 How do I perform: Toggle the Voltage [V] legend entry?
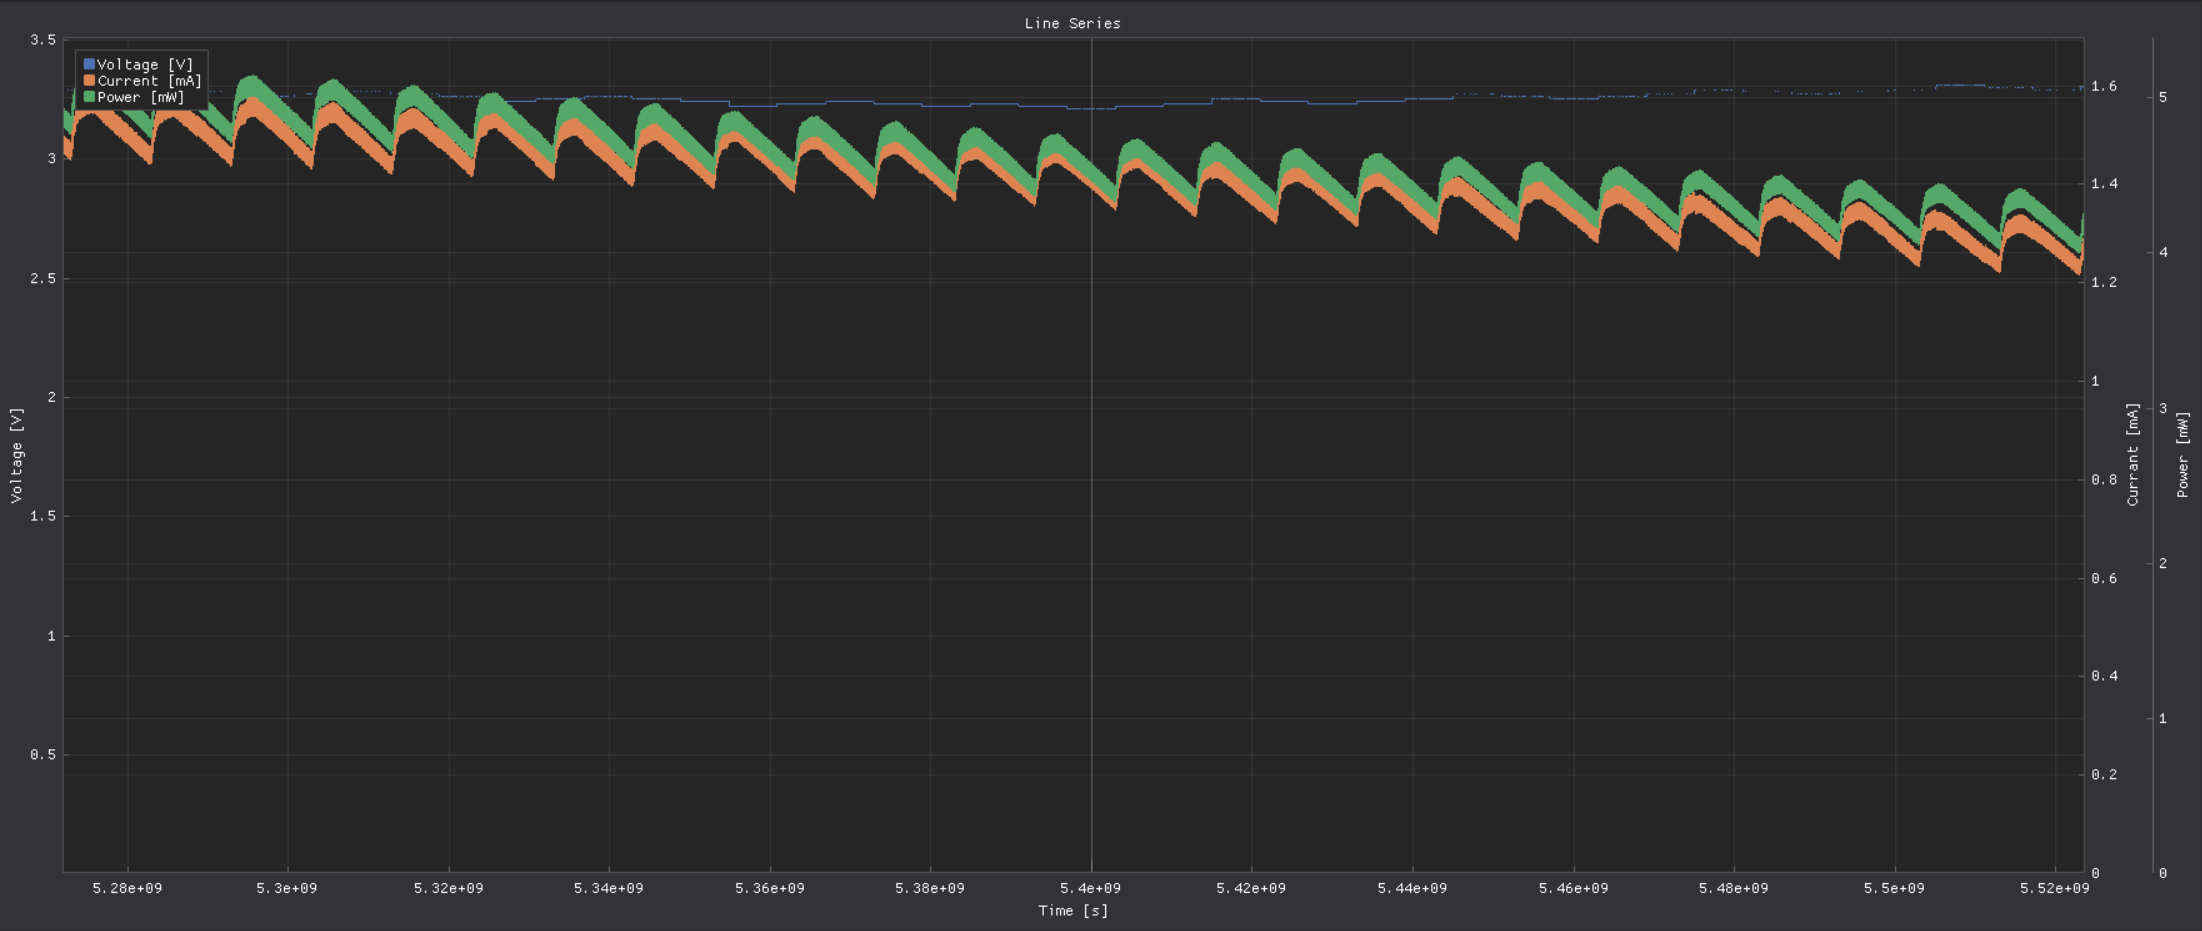[x=139, y=64]
